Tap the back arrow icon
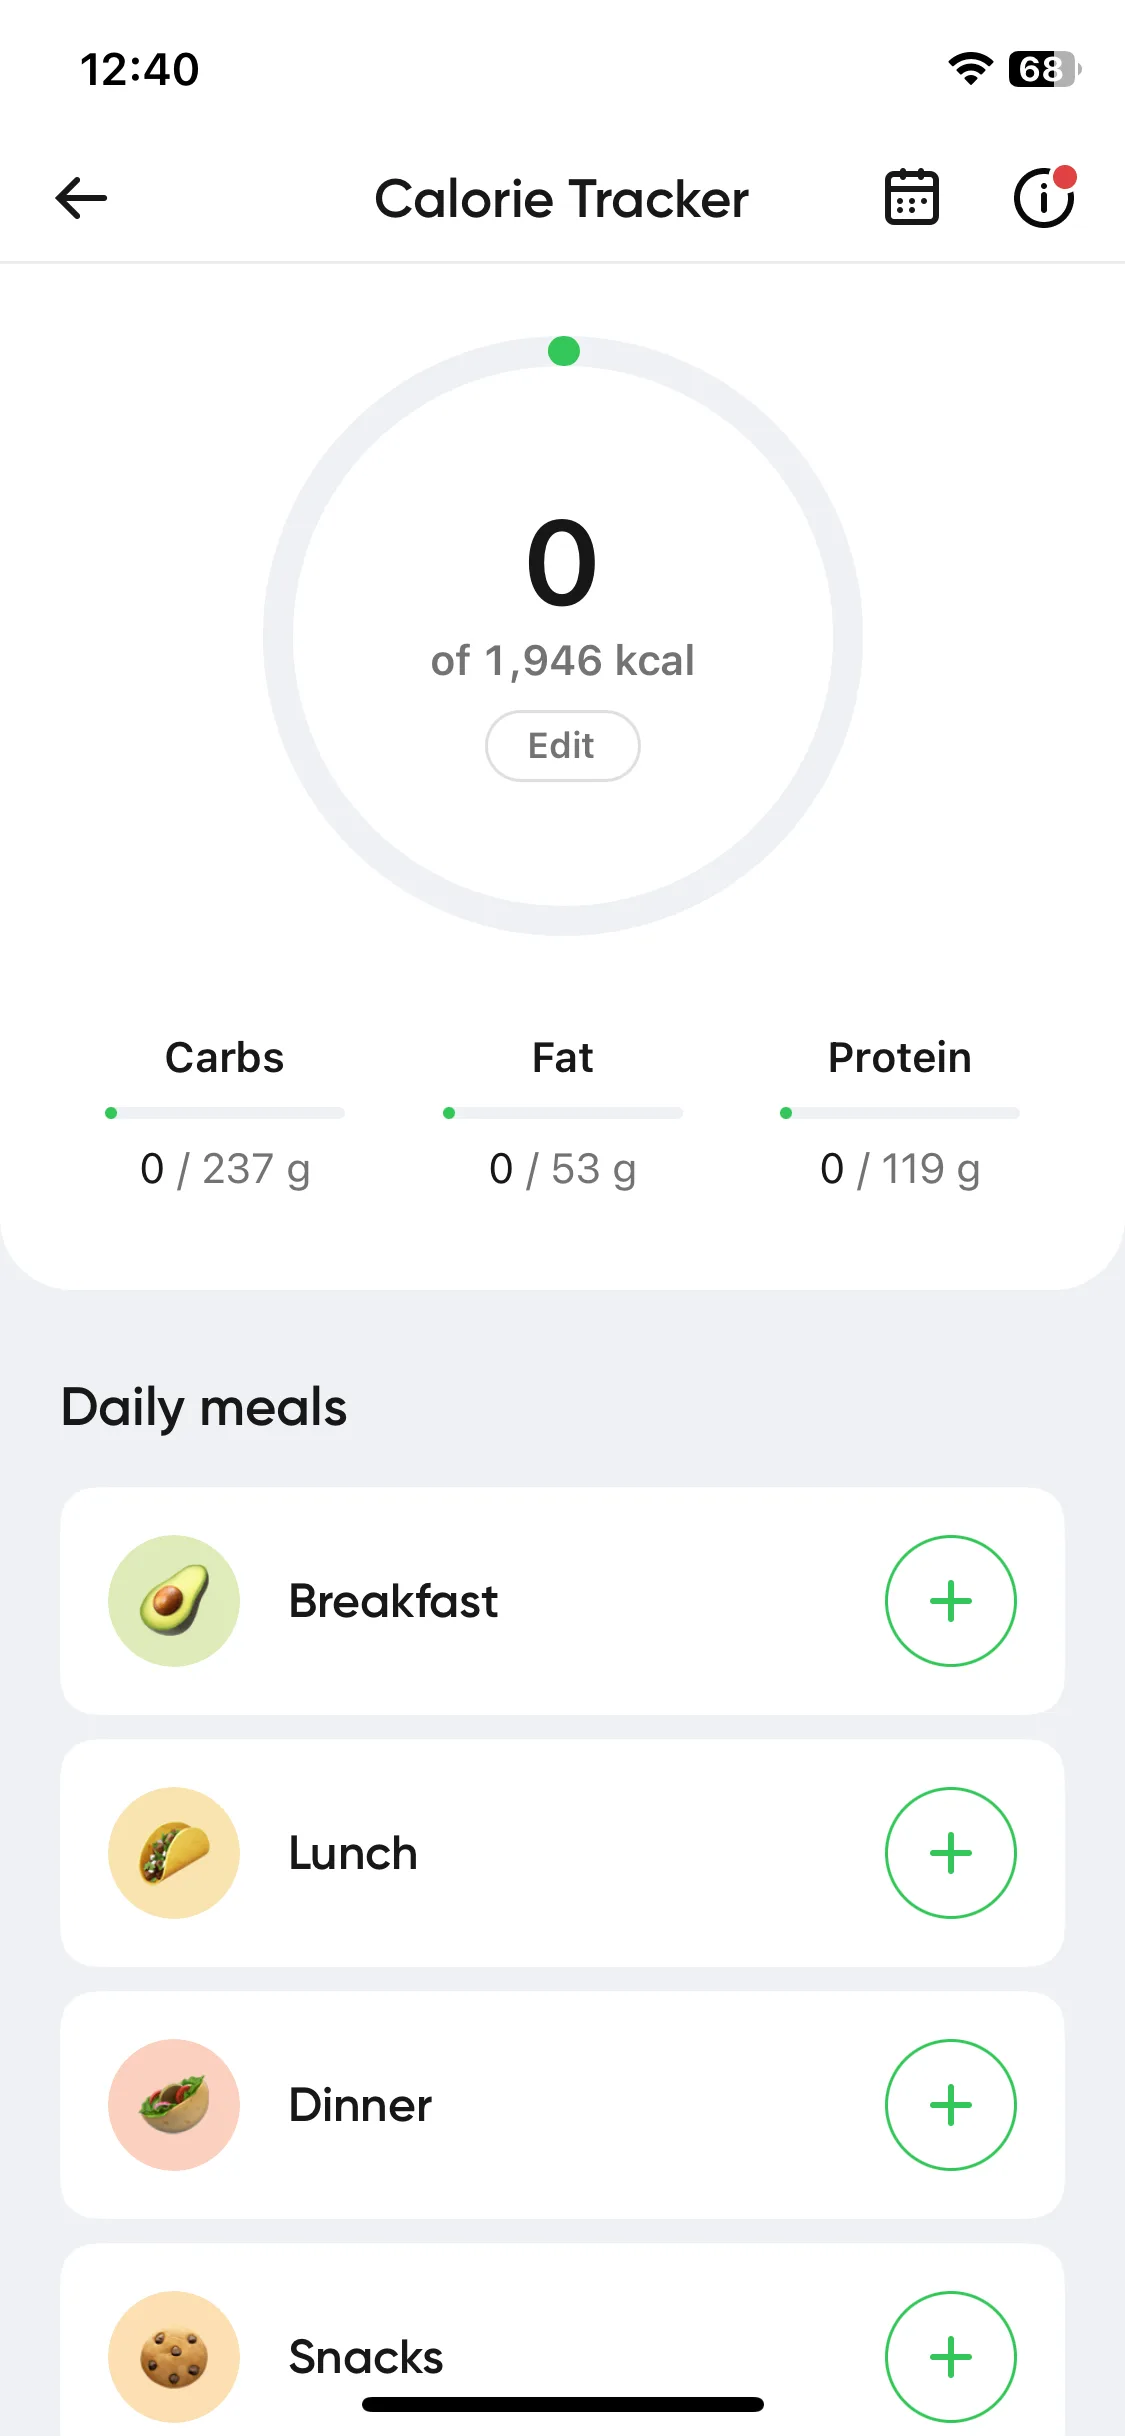Viewport: 1125px width, 2436px height. tap(81, 198)
